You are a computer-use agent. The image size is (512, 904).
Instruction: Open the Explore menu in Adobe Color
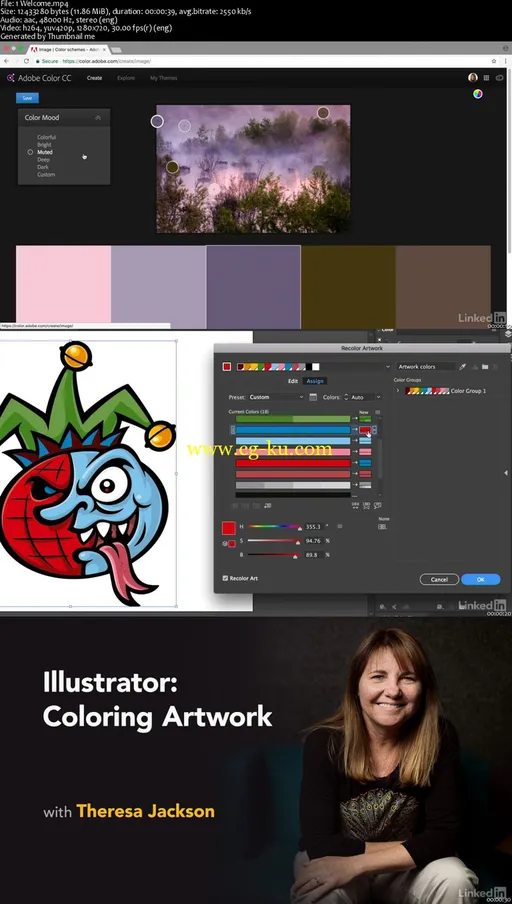[x=126, y=78]
